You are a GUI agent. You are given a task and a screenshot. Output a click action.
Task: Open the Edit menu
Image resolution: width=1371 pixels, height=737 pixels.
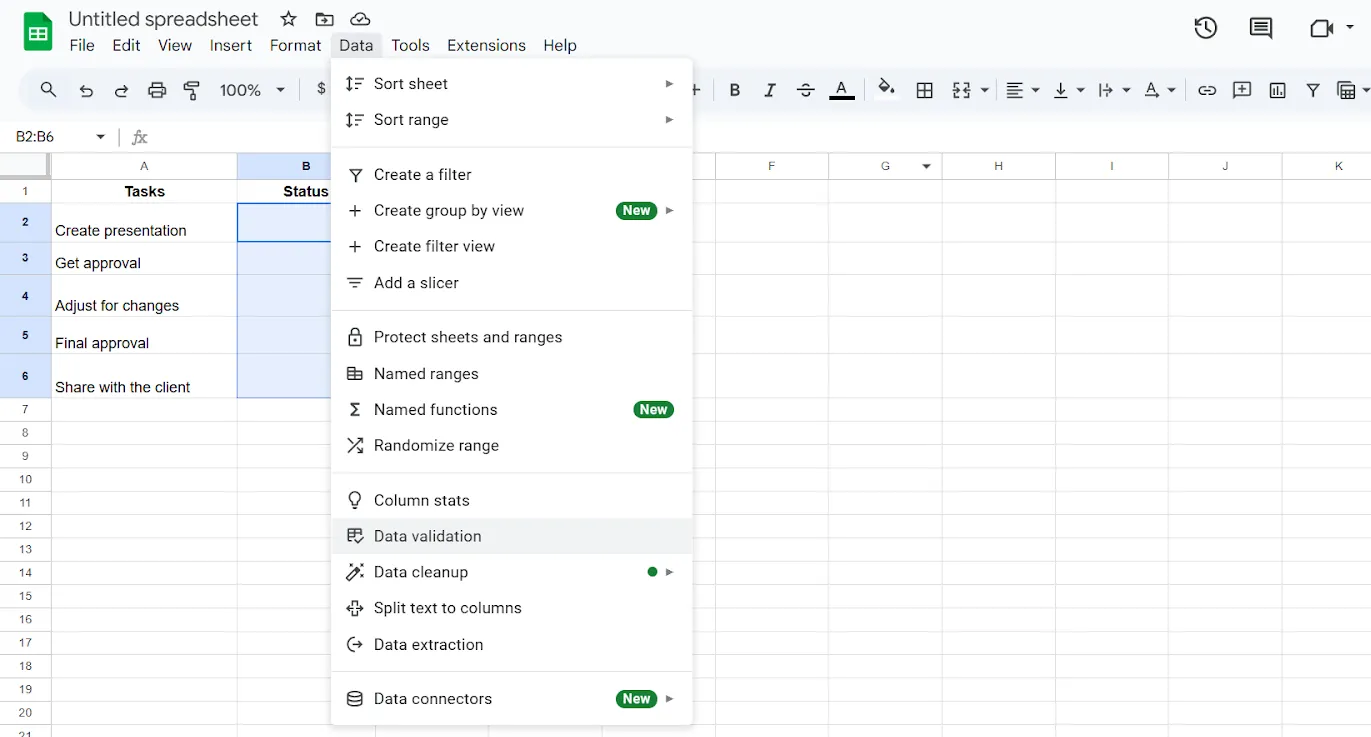click(126, 45)
